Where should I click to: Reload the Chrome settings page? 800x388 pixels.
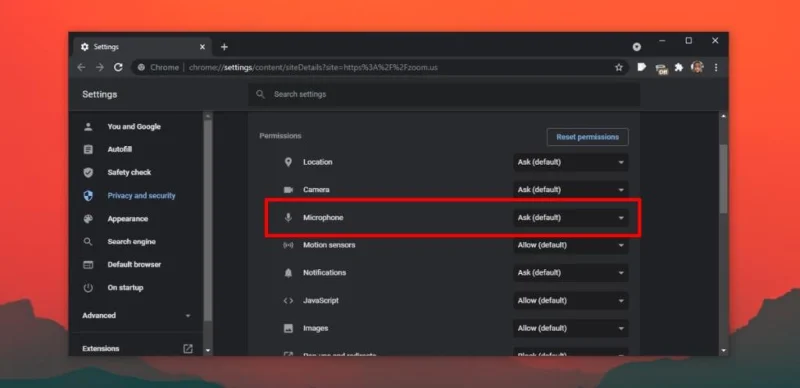coord(118,67)
